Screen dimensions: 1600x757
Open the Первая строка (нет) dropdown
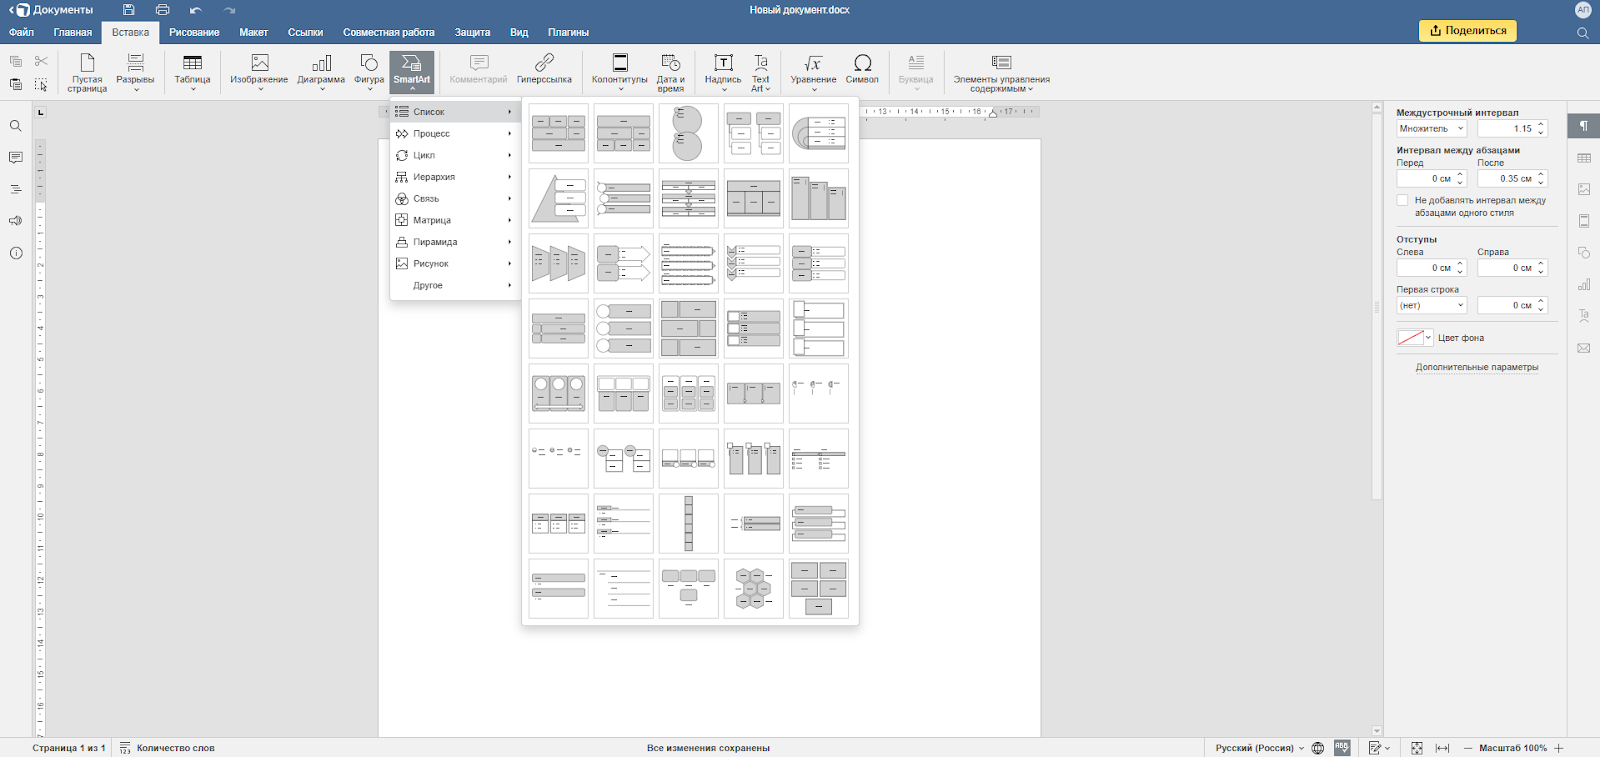pyautogui.click(x=1431, y=305)
